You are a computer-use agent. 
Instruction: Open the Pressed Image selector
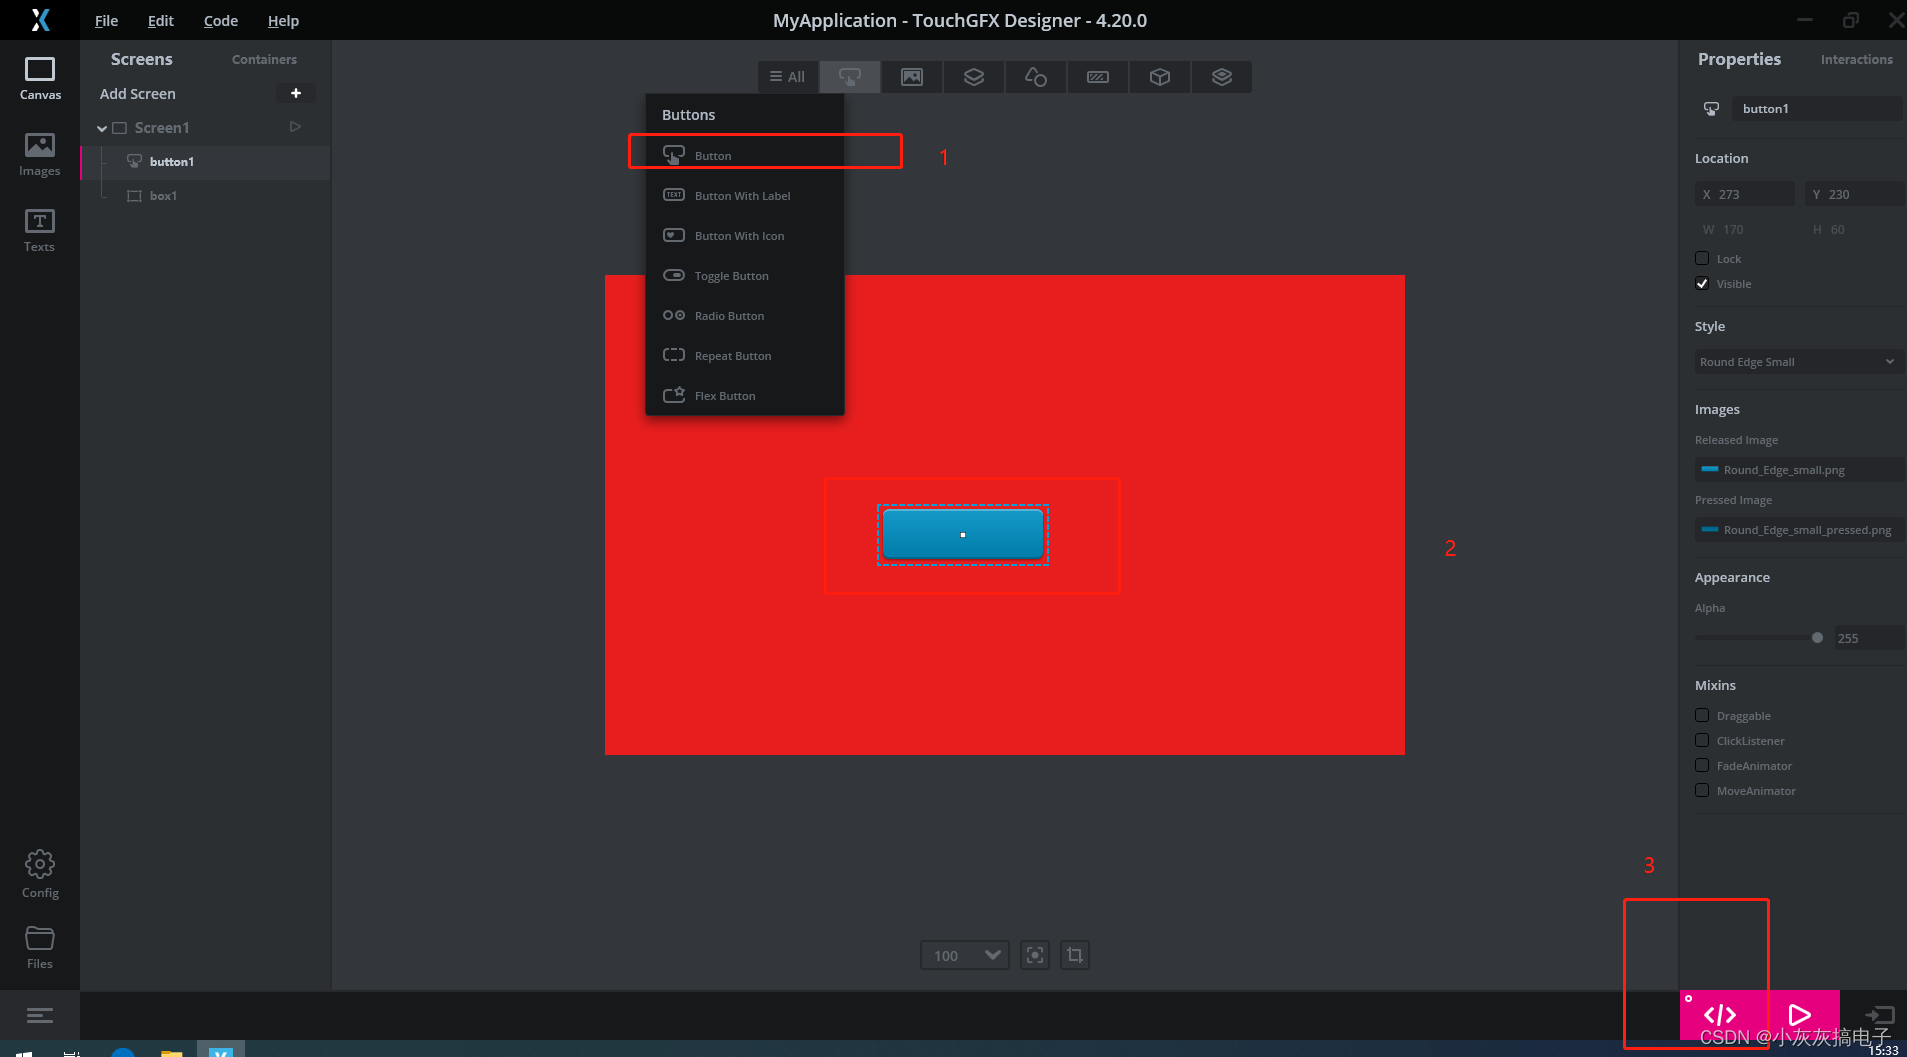click(x=1798, y=530)
